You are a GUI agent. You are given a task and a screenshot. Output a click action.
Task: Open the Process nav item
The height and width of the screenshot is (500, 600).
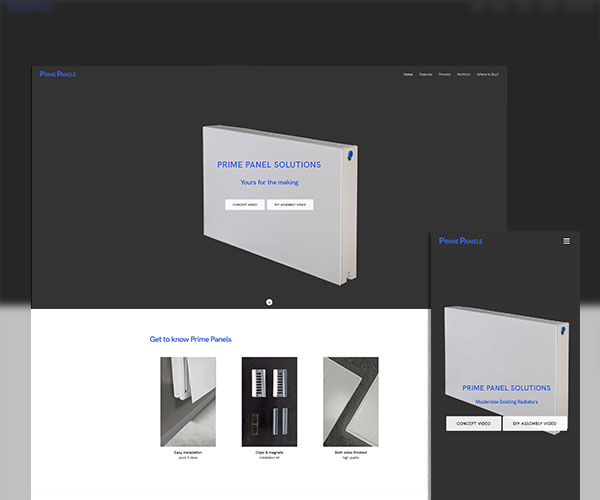point(444,74)
